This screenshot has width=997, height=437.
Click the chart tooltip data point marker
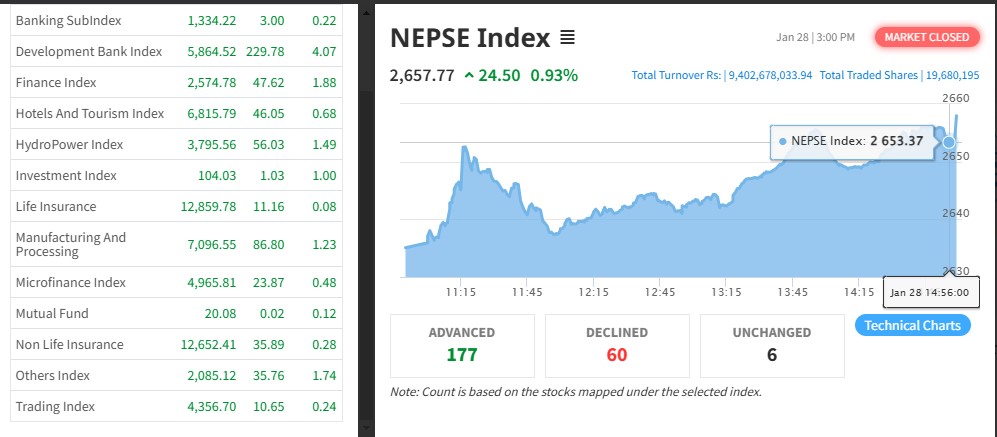[949, 142]
